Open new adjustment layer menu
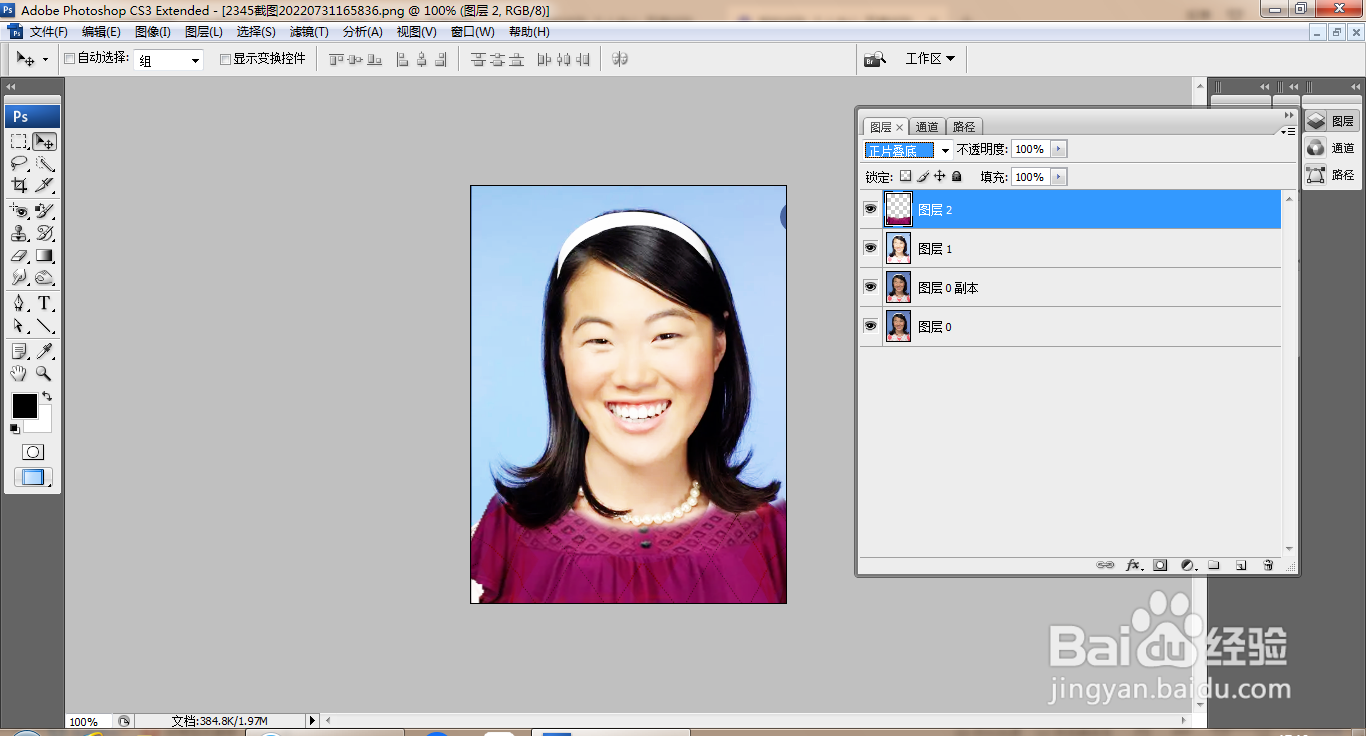This screenshot has height=736, width=1366. [x=1187, y=565]
